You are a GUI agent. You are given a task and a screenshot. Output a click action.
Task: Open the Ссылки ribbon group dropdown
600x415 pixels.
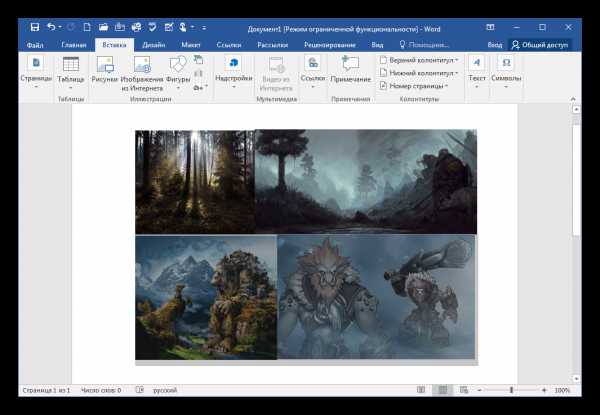pyautogui.click(x=313, y=73)
